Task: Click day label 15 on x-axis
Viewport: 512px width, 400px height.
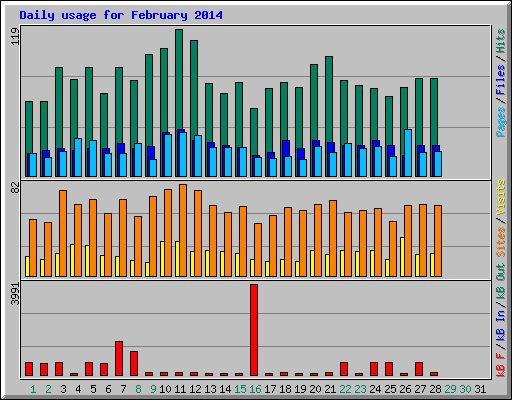Action: (240, 389)
